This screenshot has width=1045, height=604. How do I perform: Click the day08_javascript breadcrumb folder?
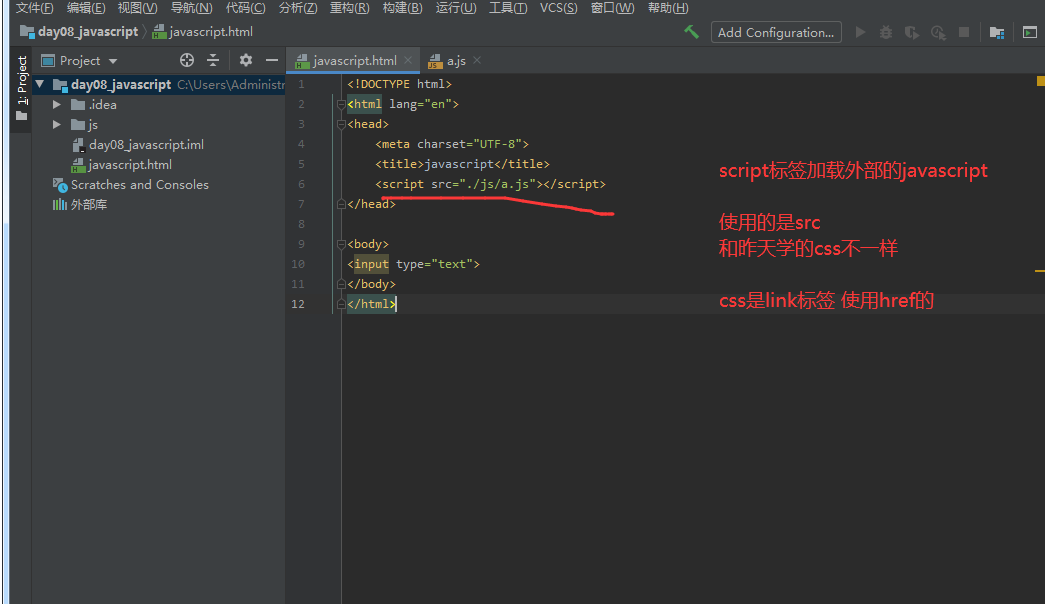pyautogui.click(x=79, y=31)
